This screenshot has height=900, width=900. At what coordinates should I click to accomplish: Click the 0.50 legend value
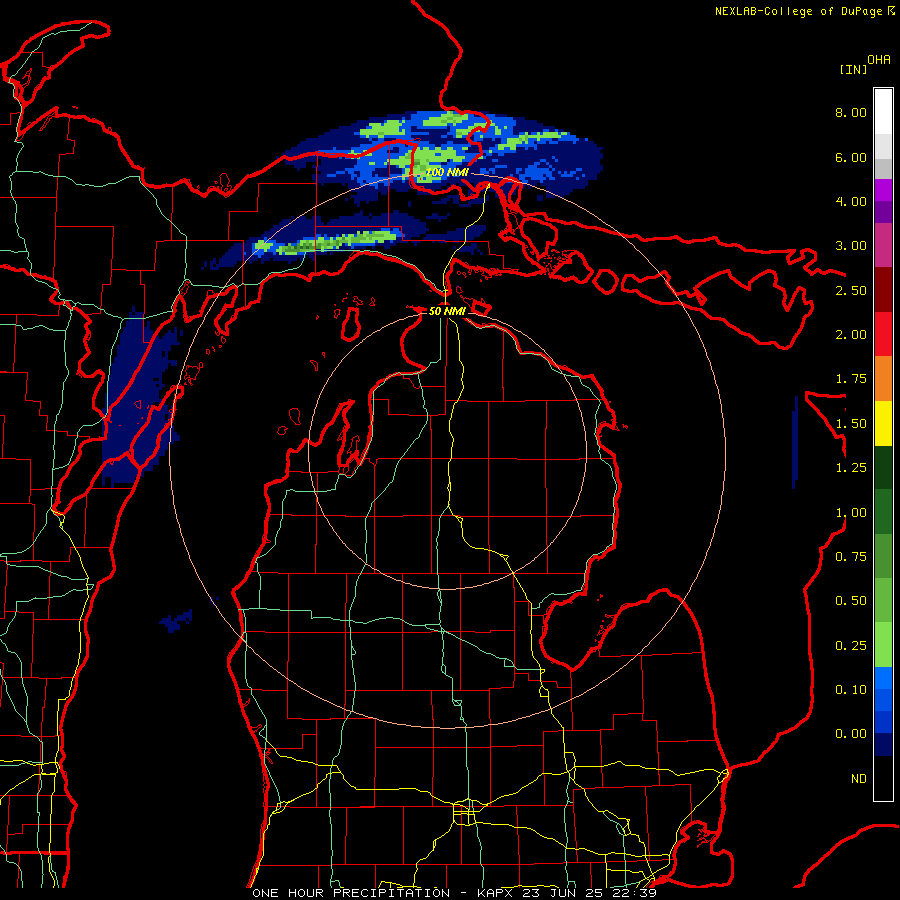pyautogui.click(x=851, y=601)
